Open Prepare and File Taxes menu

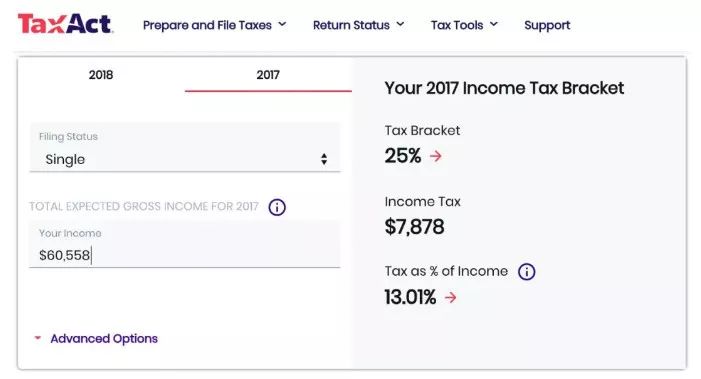[x=215, y=25]
